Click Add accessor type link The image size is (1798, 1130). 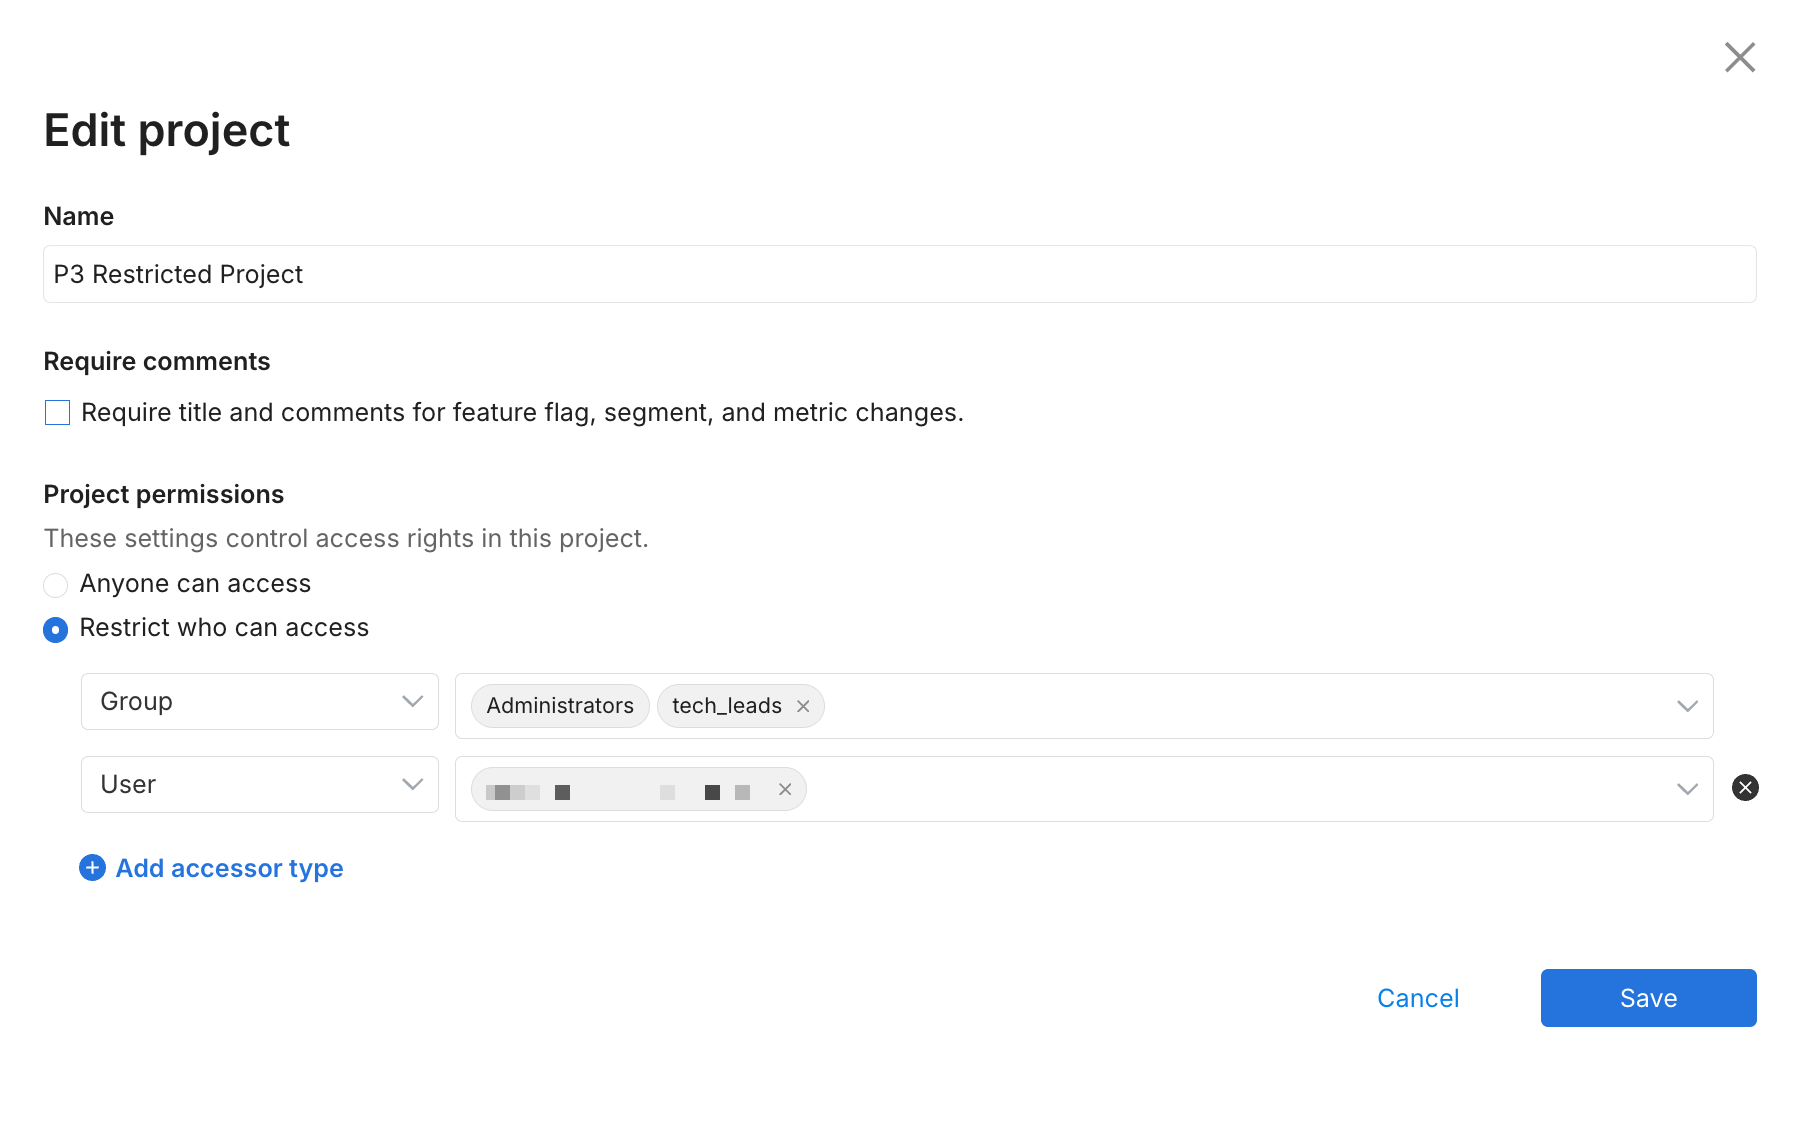pos(229,868)
